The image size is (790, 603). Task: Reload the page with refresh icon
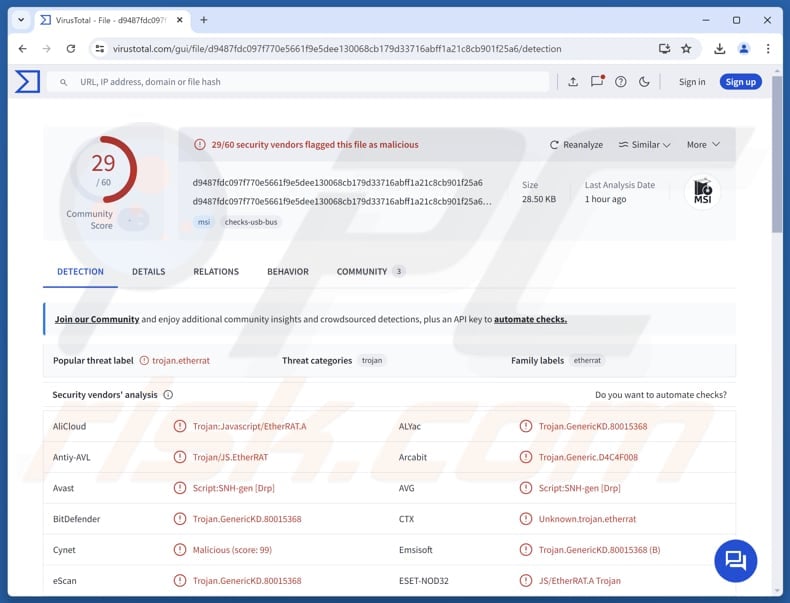click(x=71, y=49)
